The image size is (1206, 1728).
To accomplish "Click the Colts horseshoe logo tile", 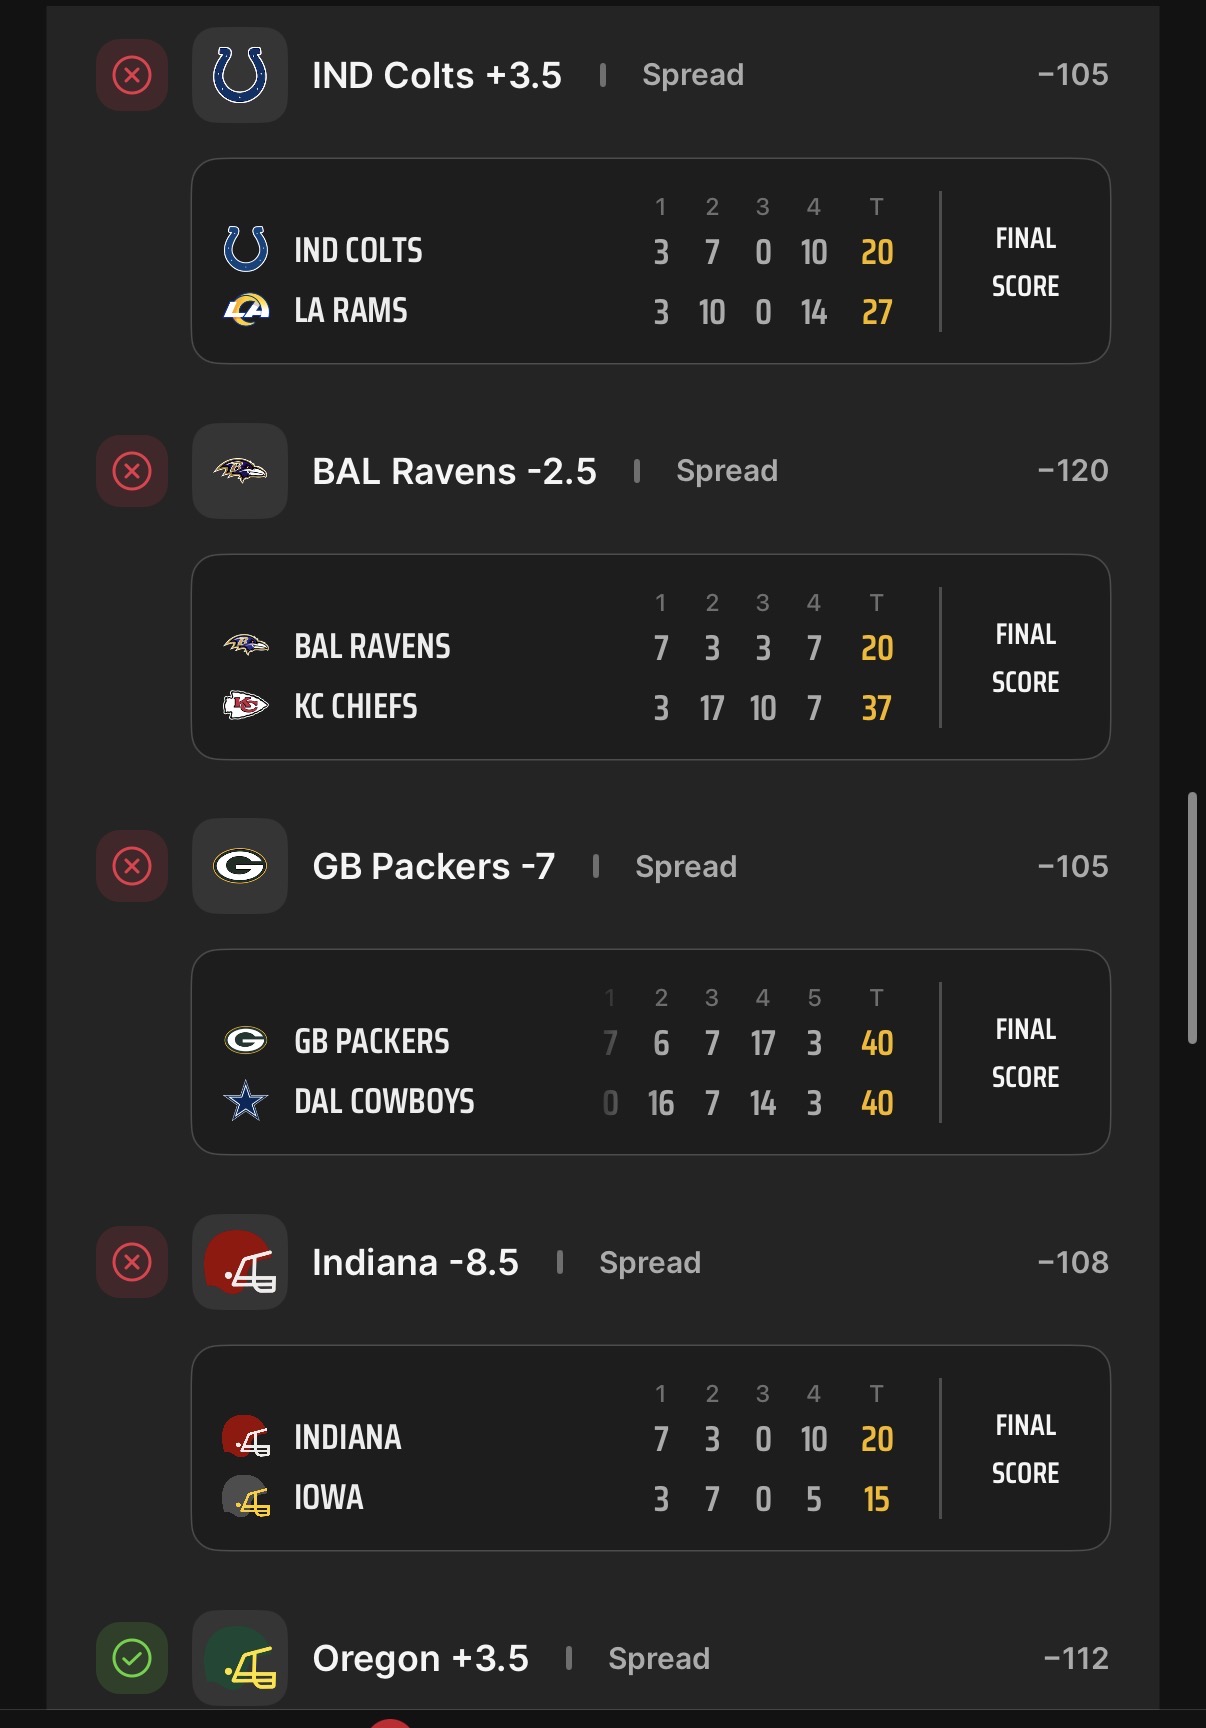I will point(240,75).
